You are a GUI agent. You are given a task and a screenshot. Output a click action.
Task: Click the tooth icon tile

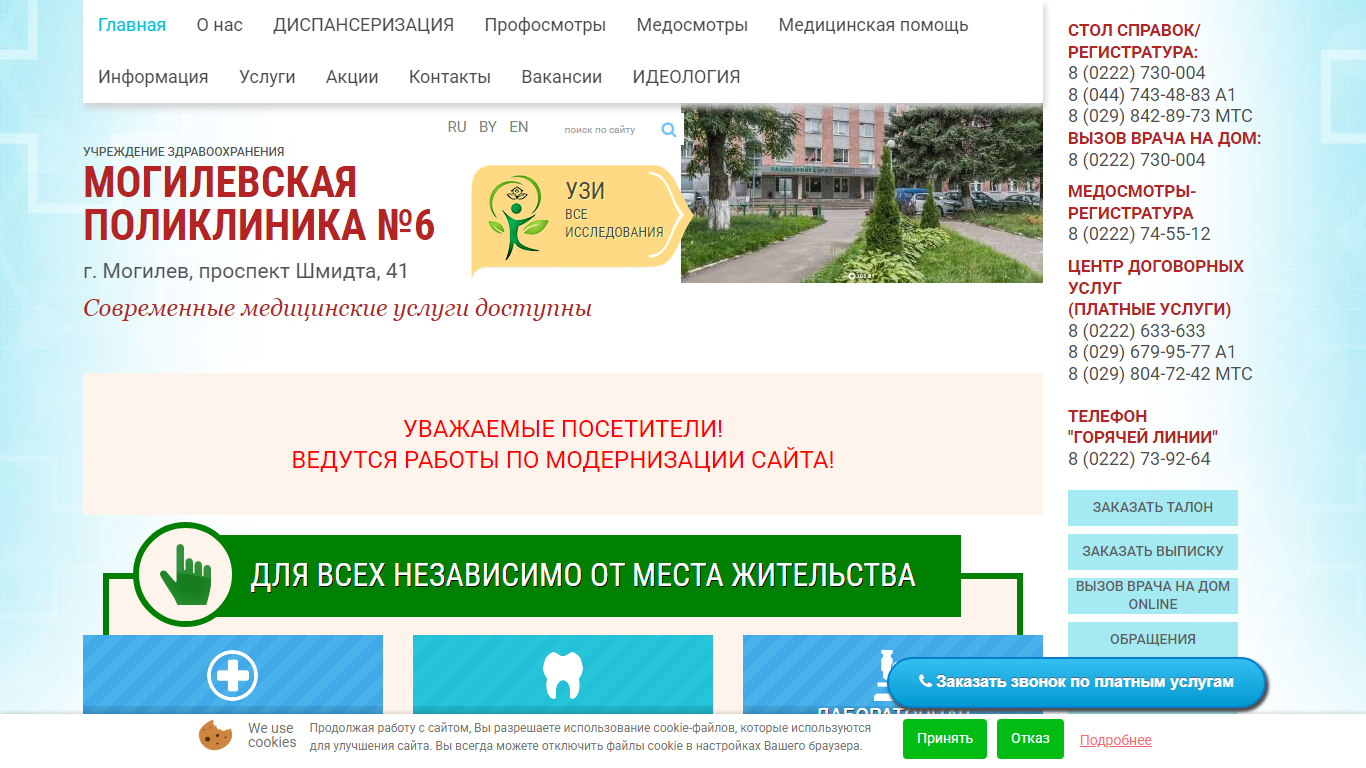point(563,675)
